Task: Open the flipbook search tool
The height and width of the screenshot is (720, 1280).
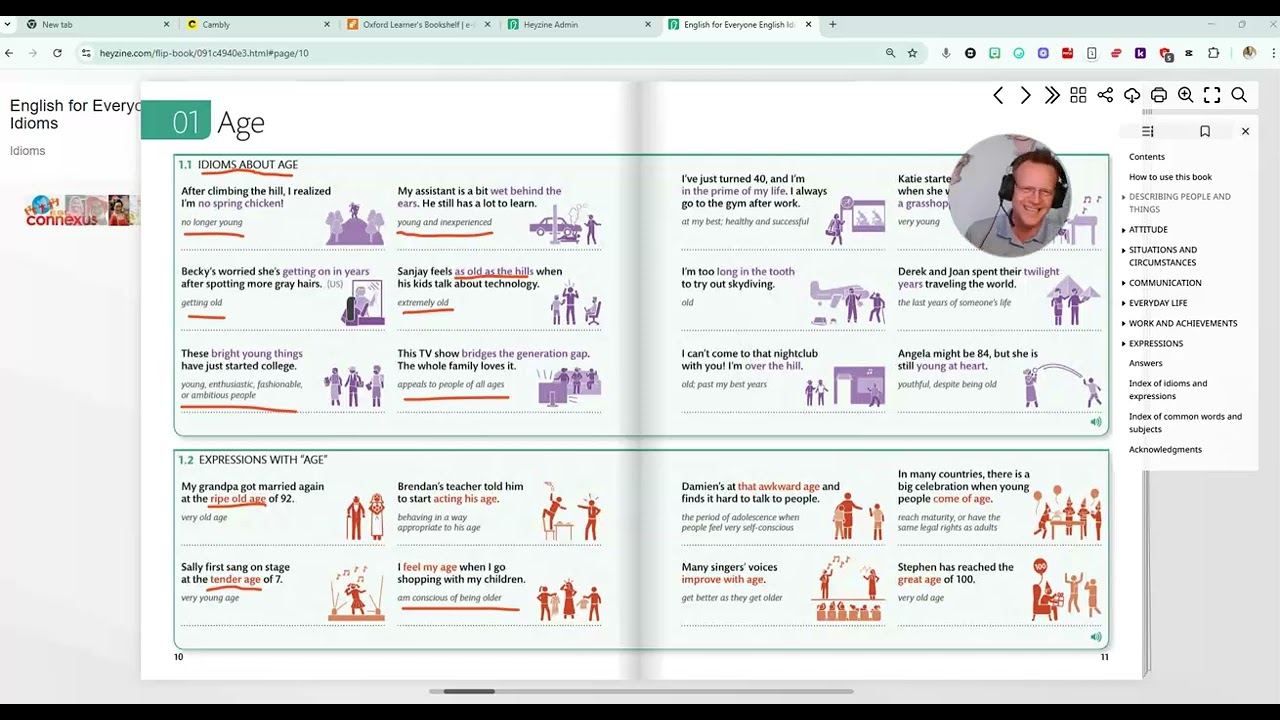Action: click(1239, 95)
